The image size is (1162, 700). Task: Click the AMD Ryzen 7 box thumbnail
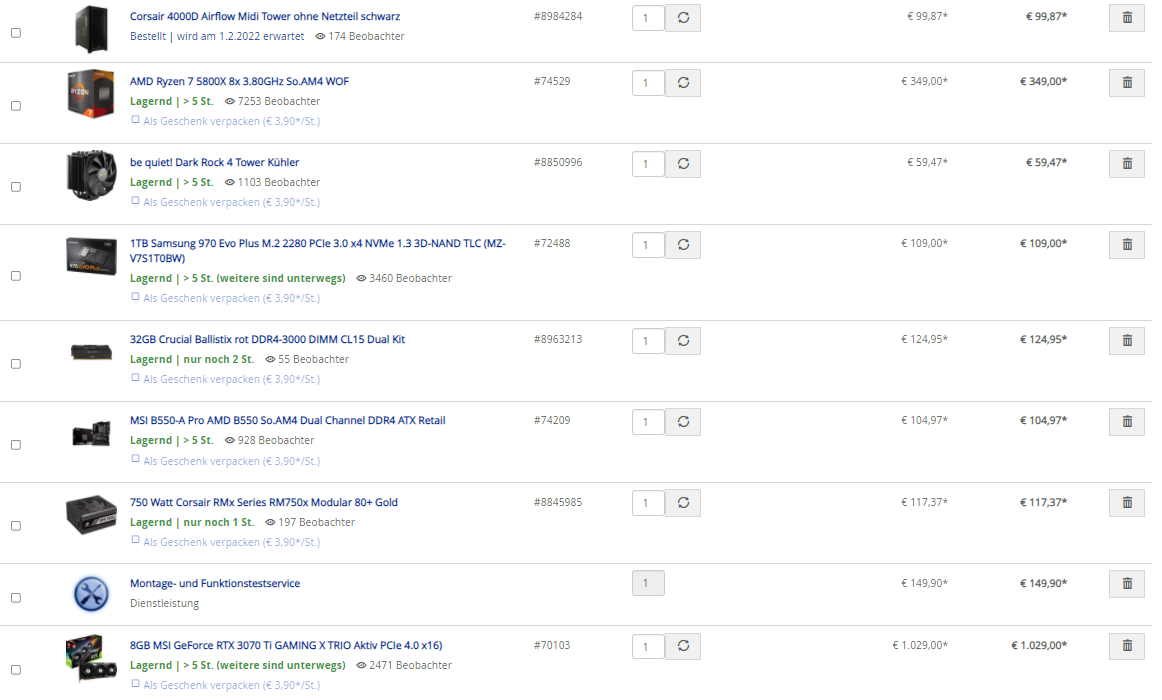(91, 94)
